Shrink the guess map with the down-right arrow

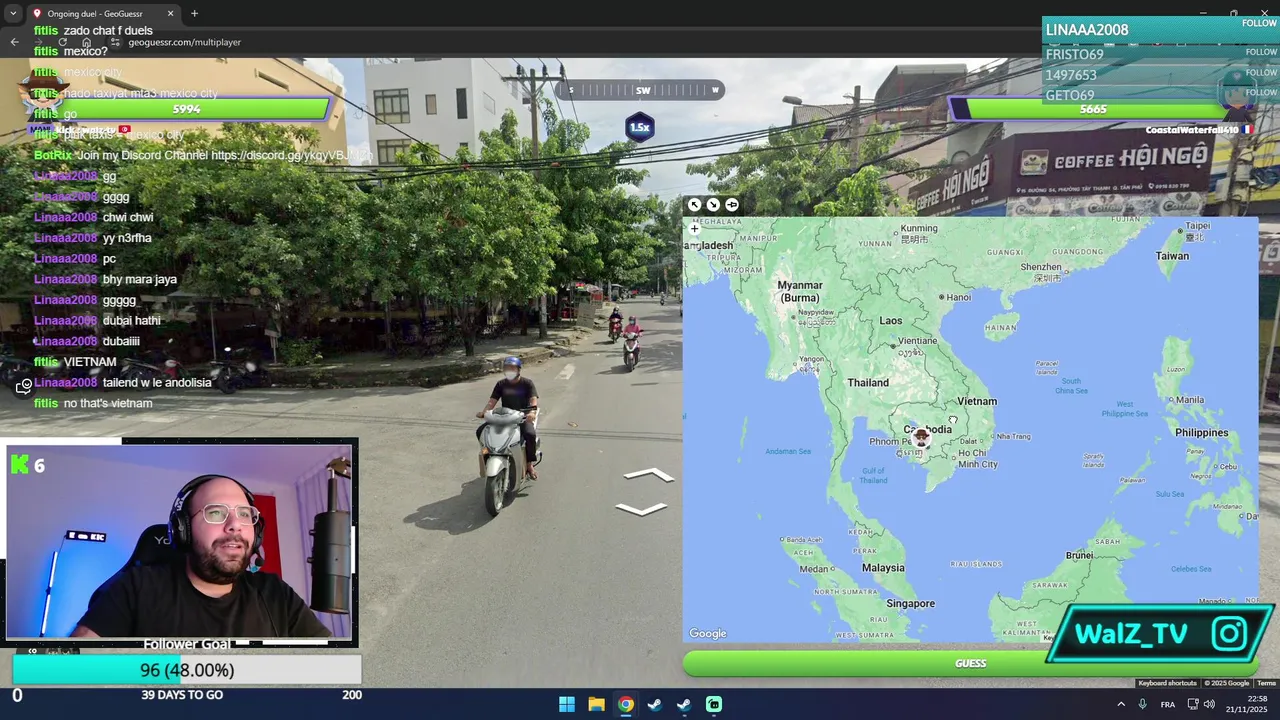[x=713, y=205]
